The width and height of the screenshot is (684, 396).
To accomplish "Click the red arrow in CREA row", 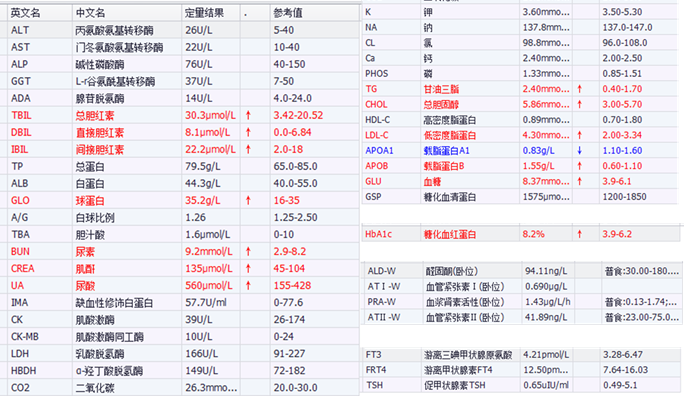I will point(248,268).
